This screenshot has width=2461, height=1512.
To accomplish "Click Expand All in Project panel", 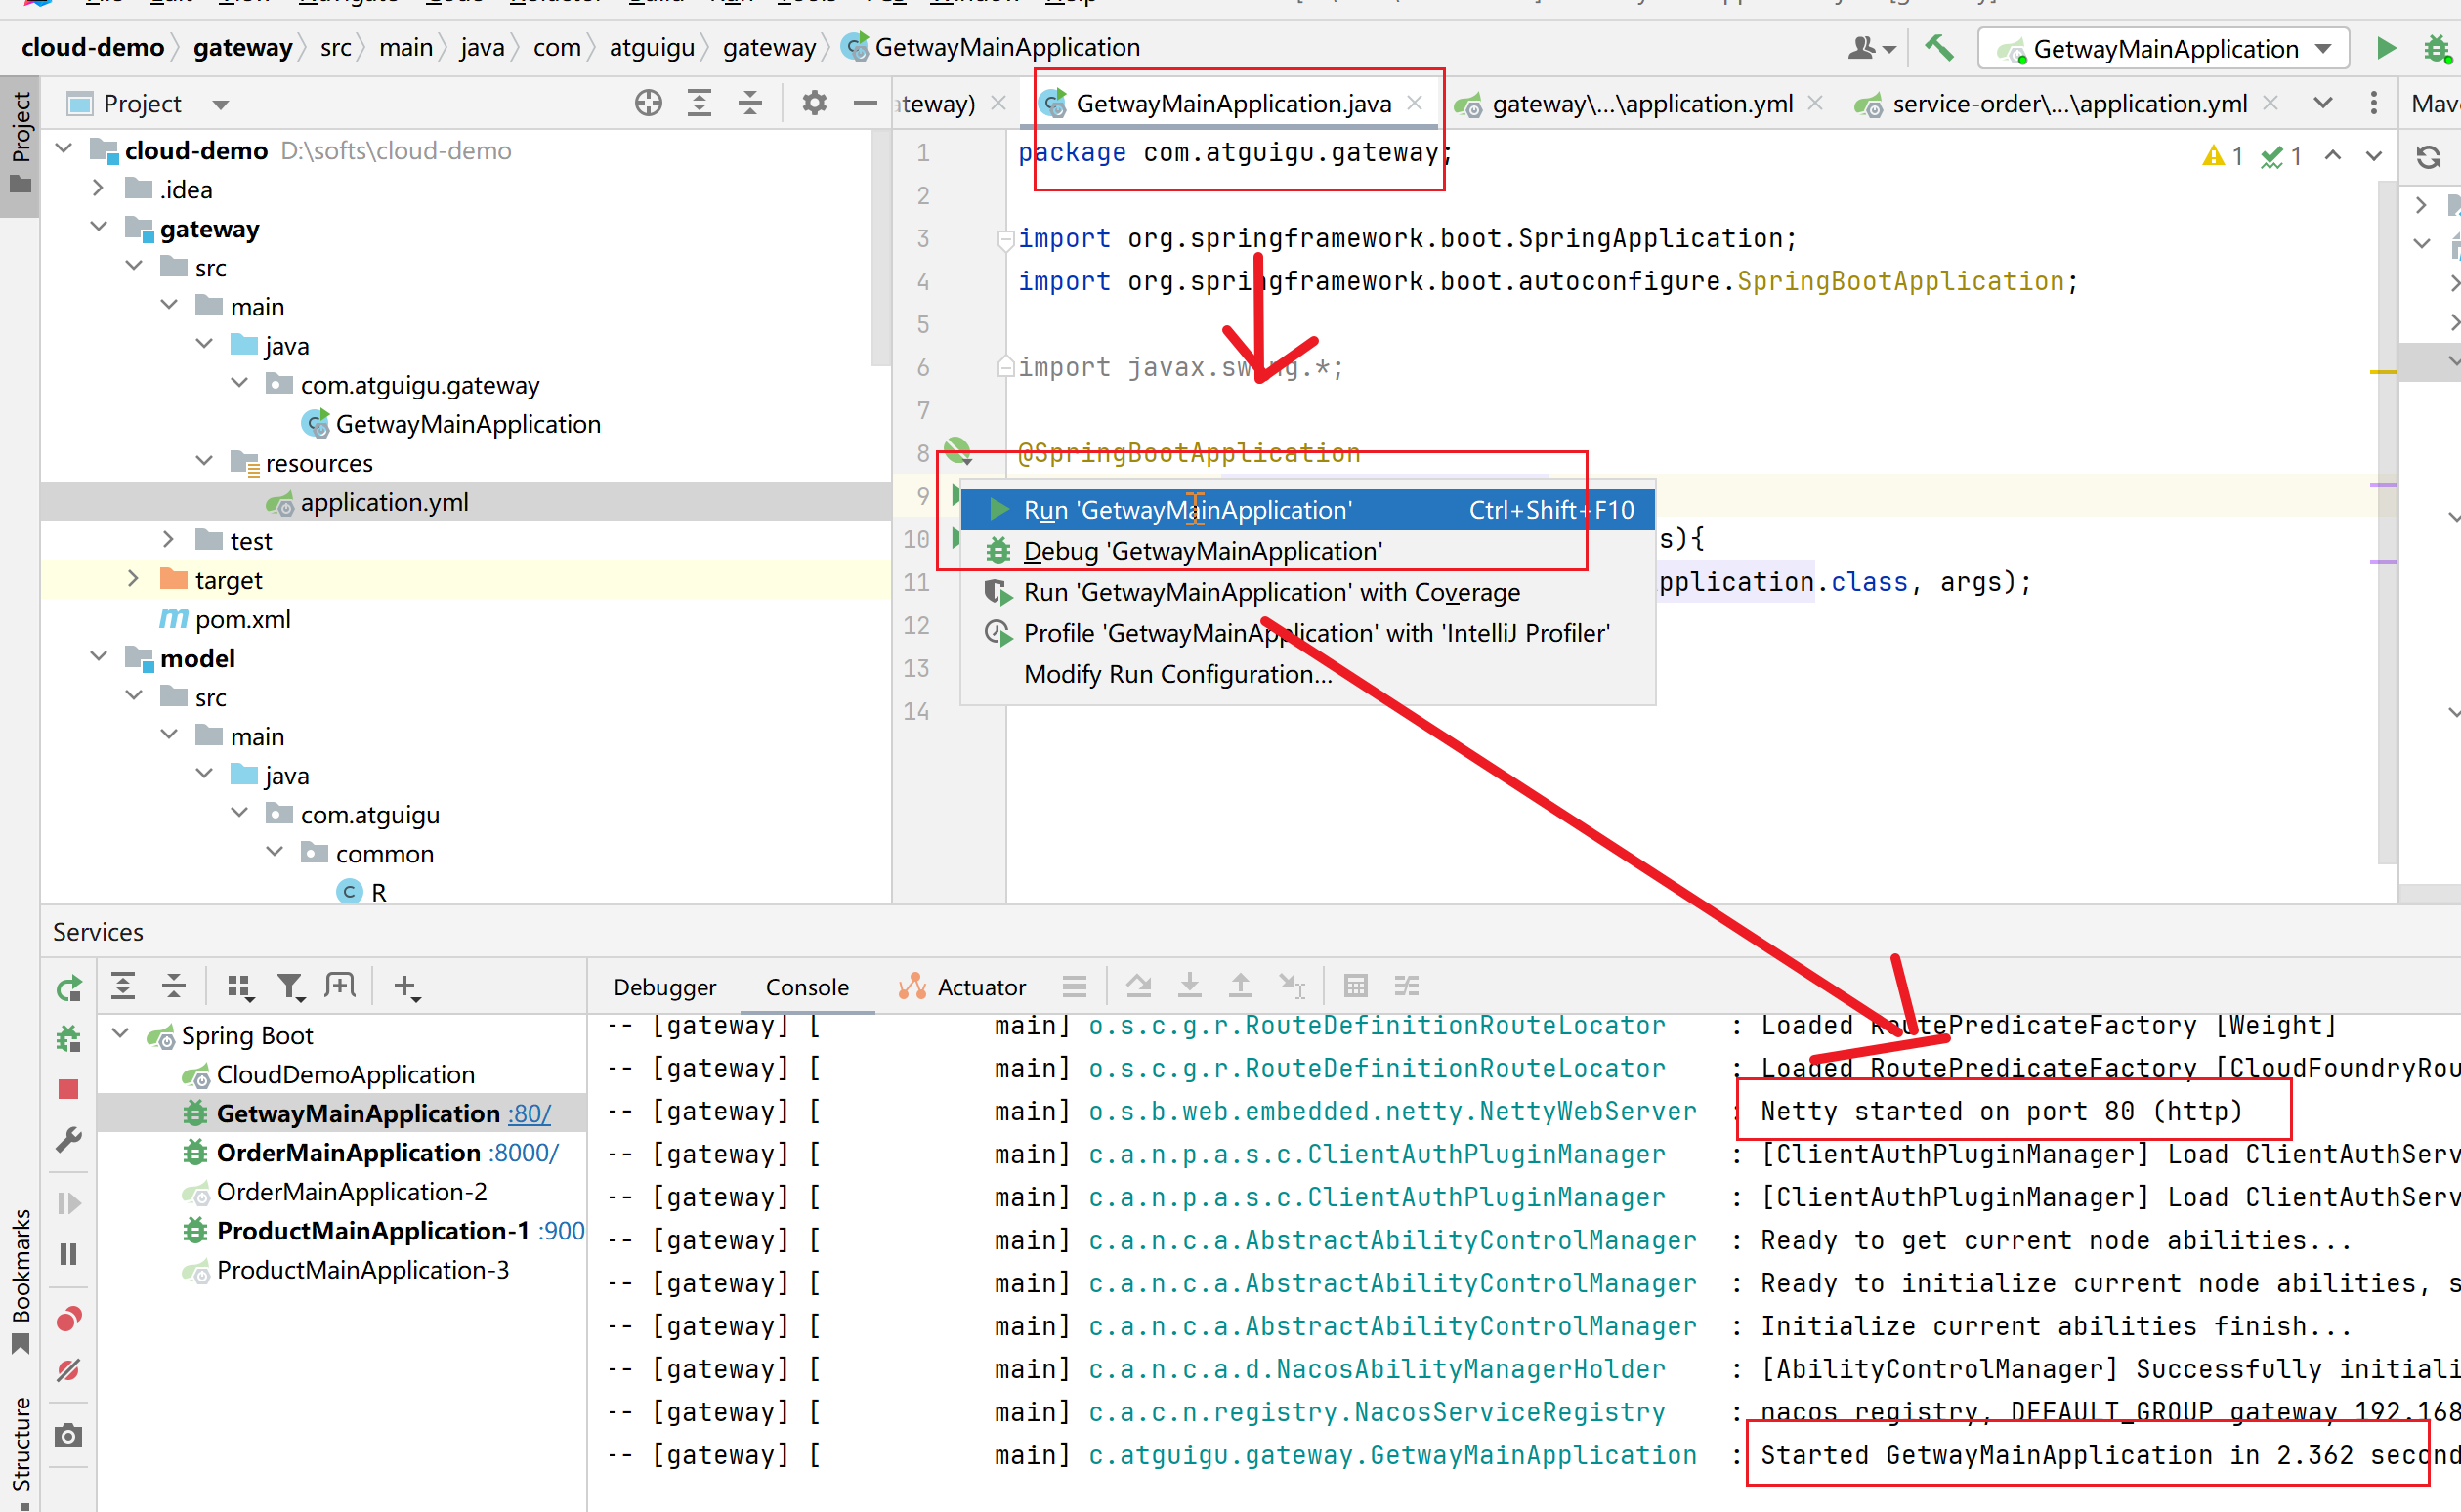I will 699,102.
